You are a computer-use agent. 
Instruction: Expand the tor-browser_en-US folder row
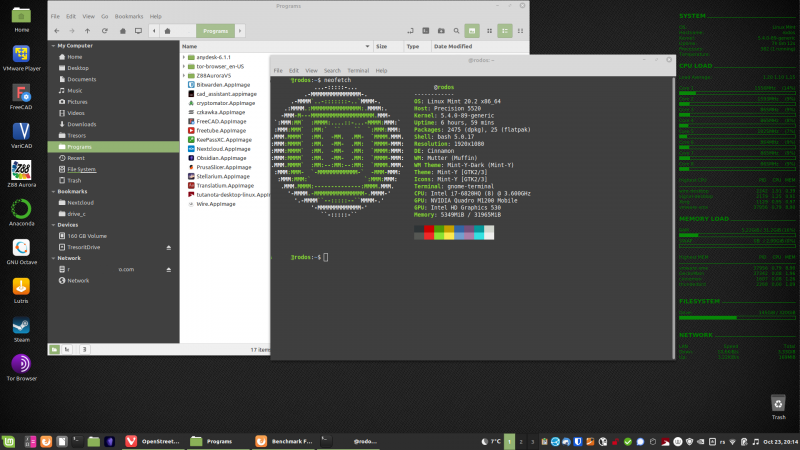click(184, 66)
